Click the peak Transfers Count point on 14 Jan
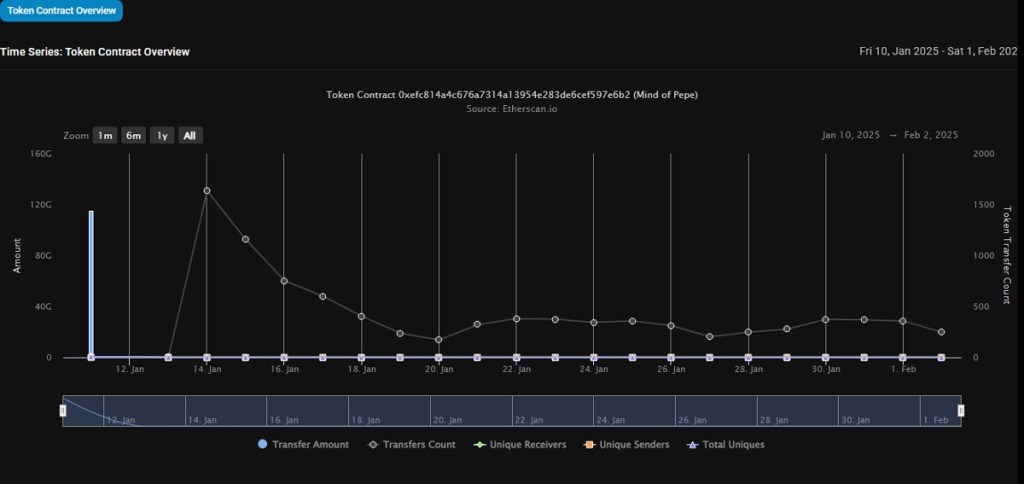 207,190
